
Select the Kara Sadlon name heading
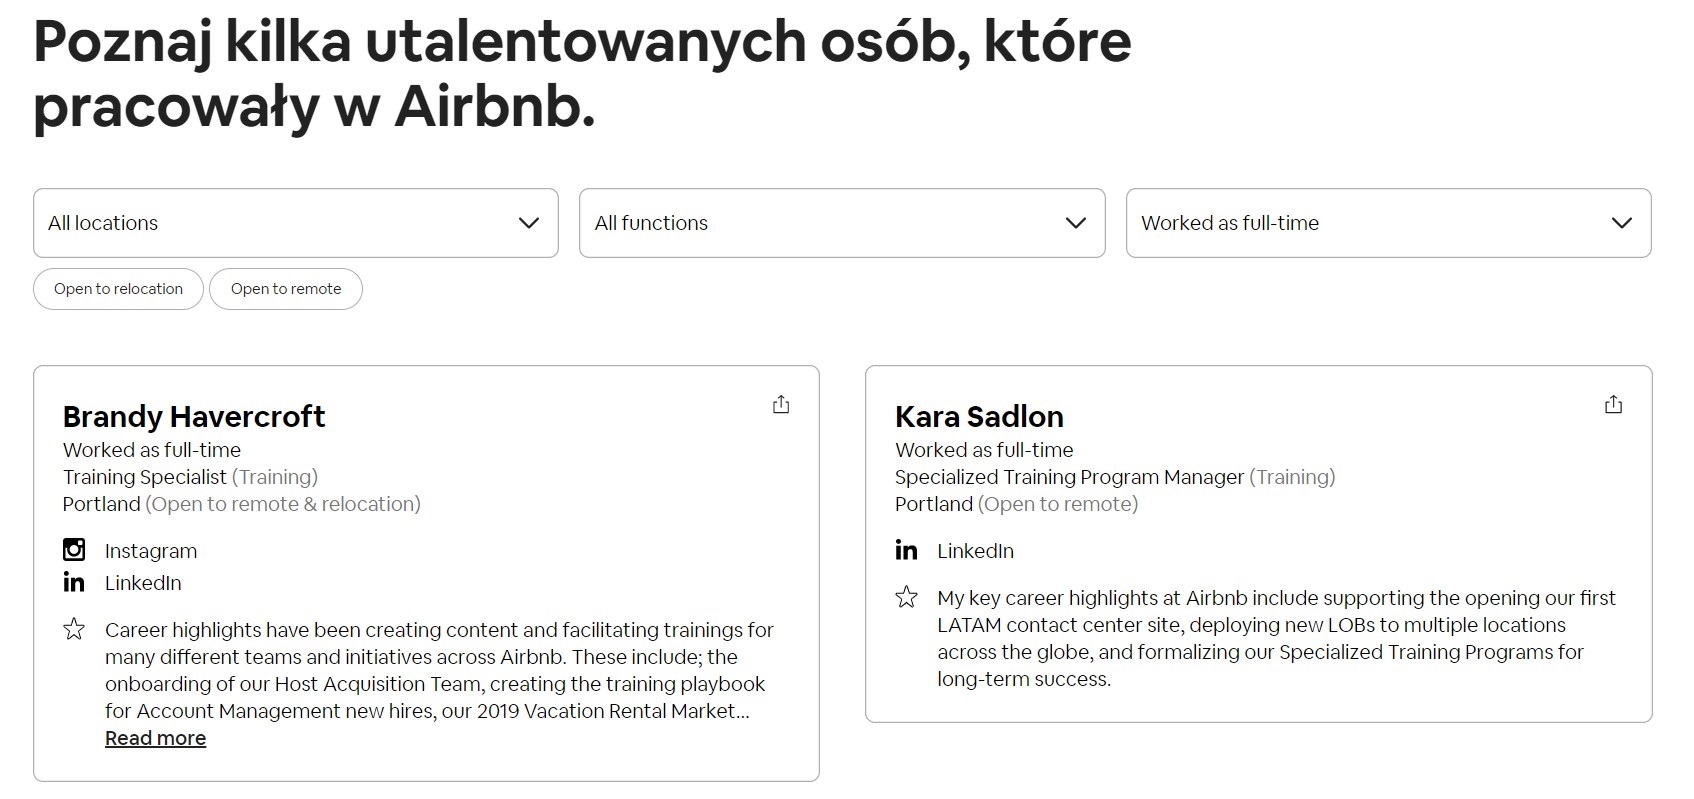click(x=979, y=416)
